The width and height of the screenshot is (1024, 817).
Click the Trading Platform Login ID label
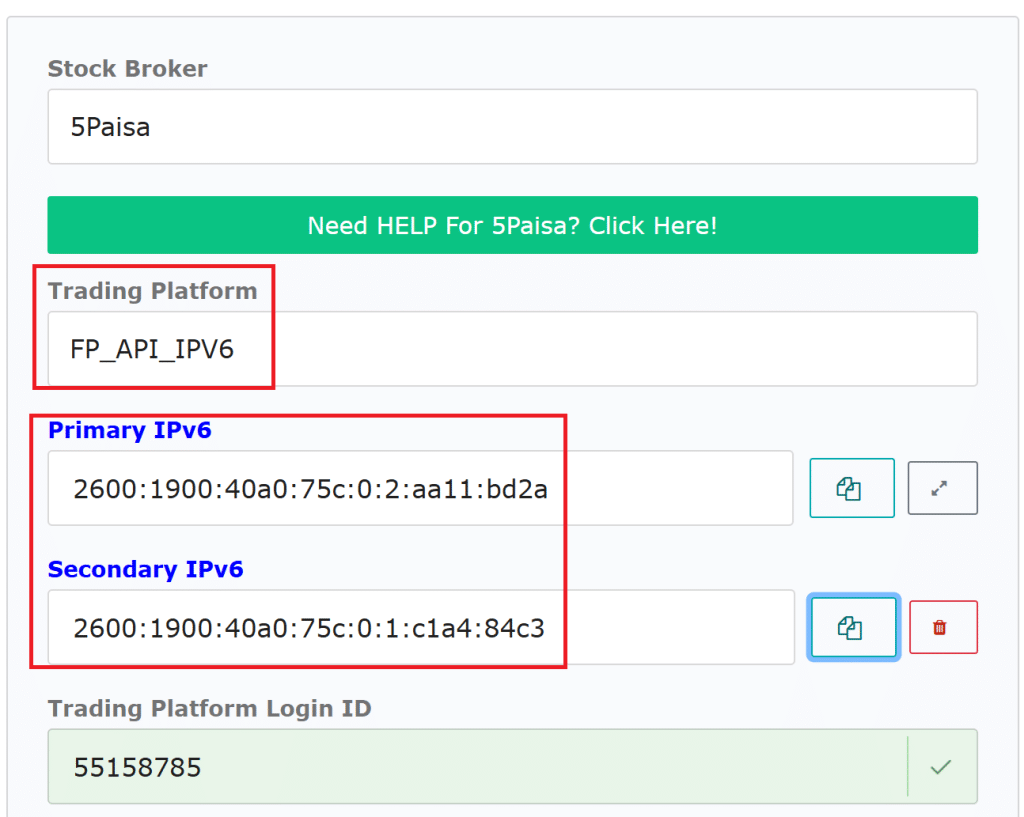(210, 709)
